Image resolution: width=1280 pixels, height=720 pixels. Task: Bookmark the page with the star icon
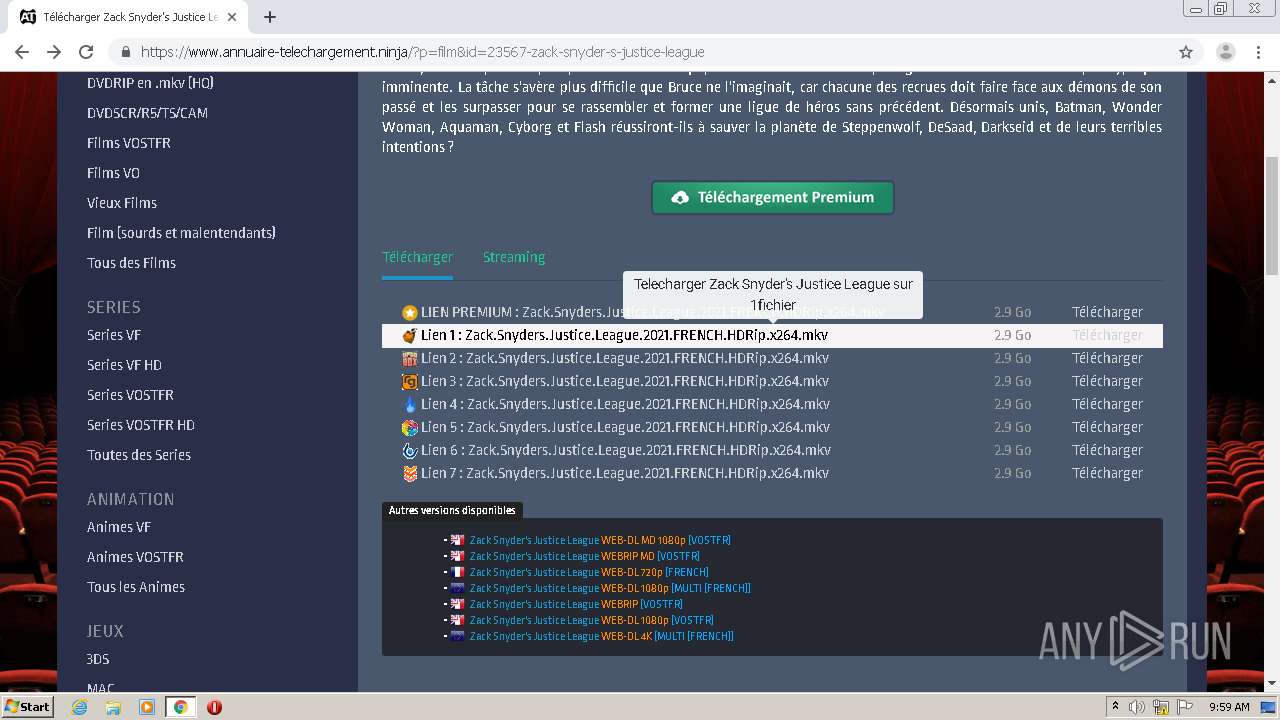tap(1186, 52)
